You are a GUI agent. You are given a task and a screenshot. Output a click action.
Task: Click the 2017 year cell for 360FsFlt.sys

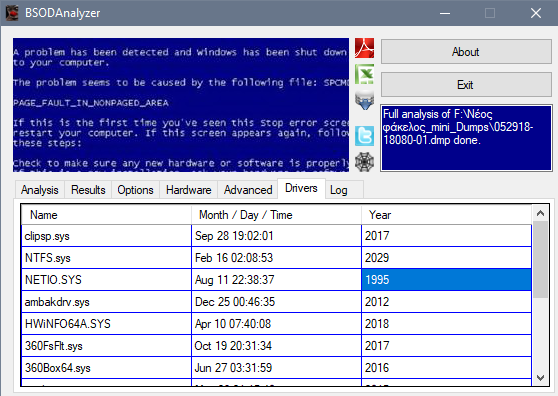click(x=447, y=346)
